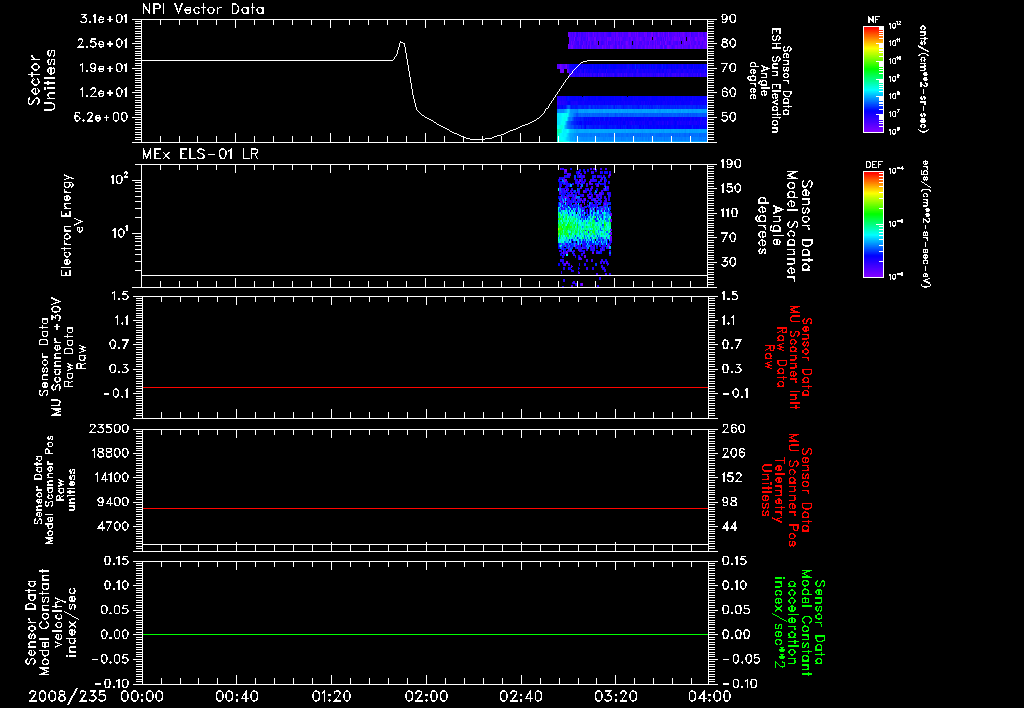1024x708 pixels.
Task: Select the 190 scanner angle tick label
Action: 732,164
